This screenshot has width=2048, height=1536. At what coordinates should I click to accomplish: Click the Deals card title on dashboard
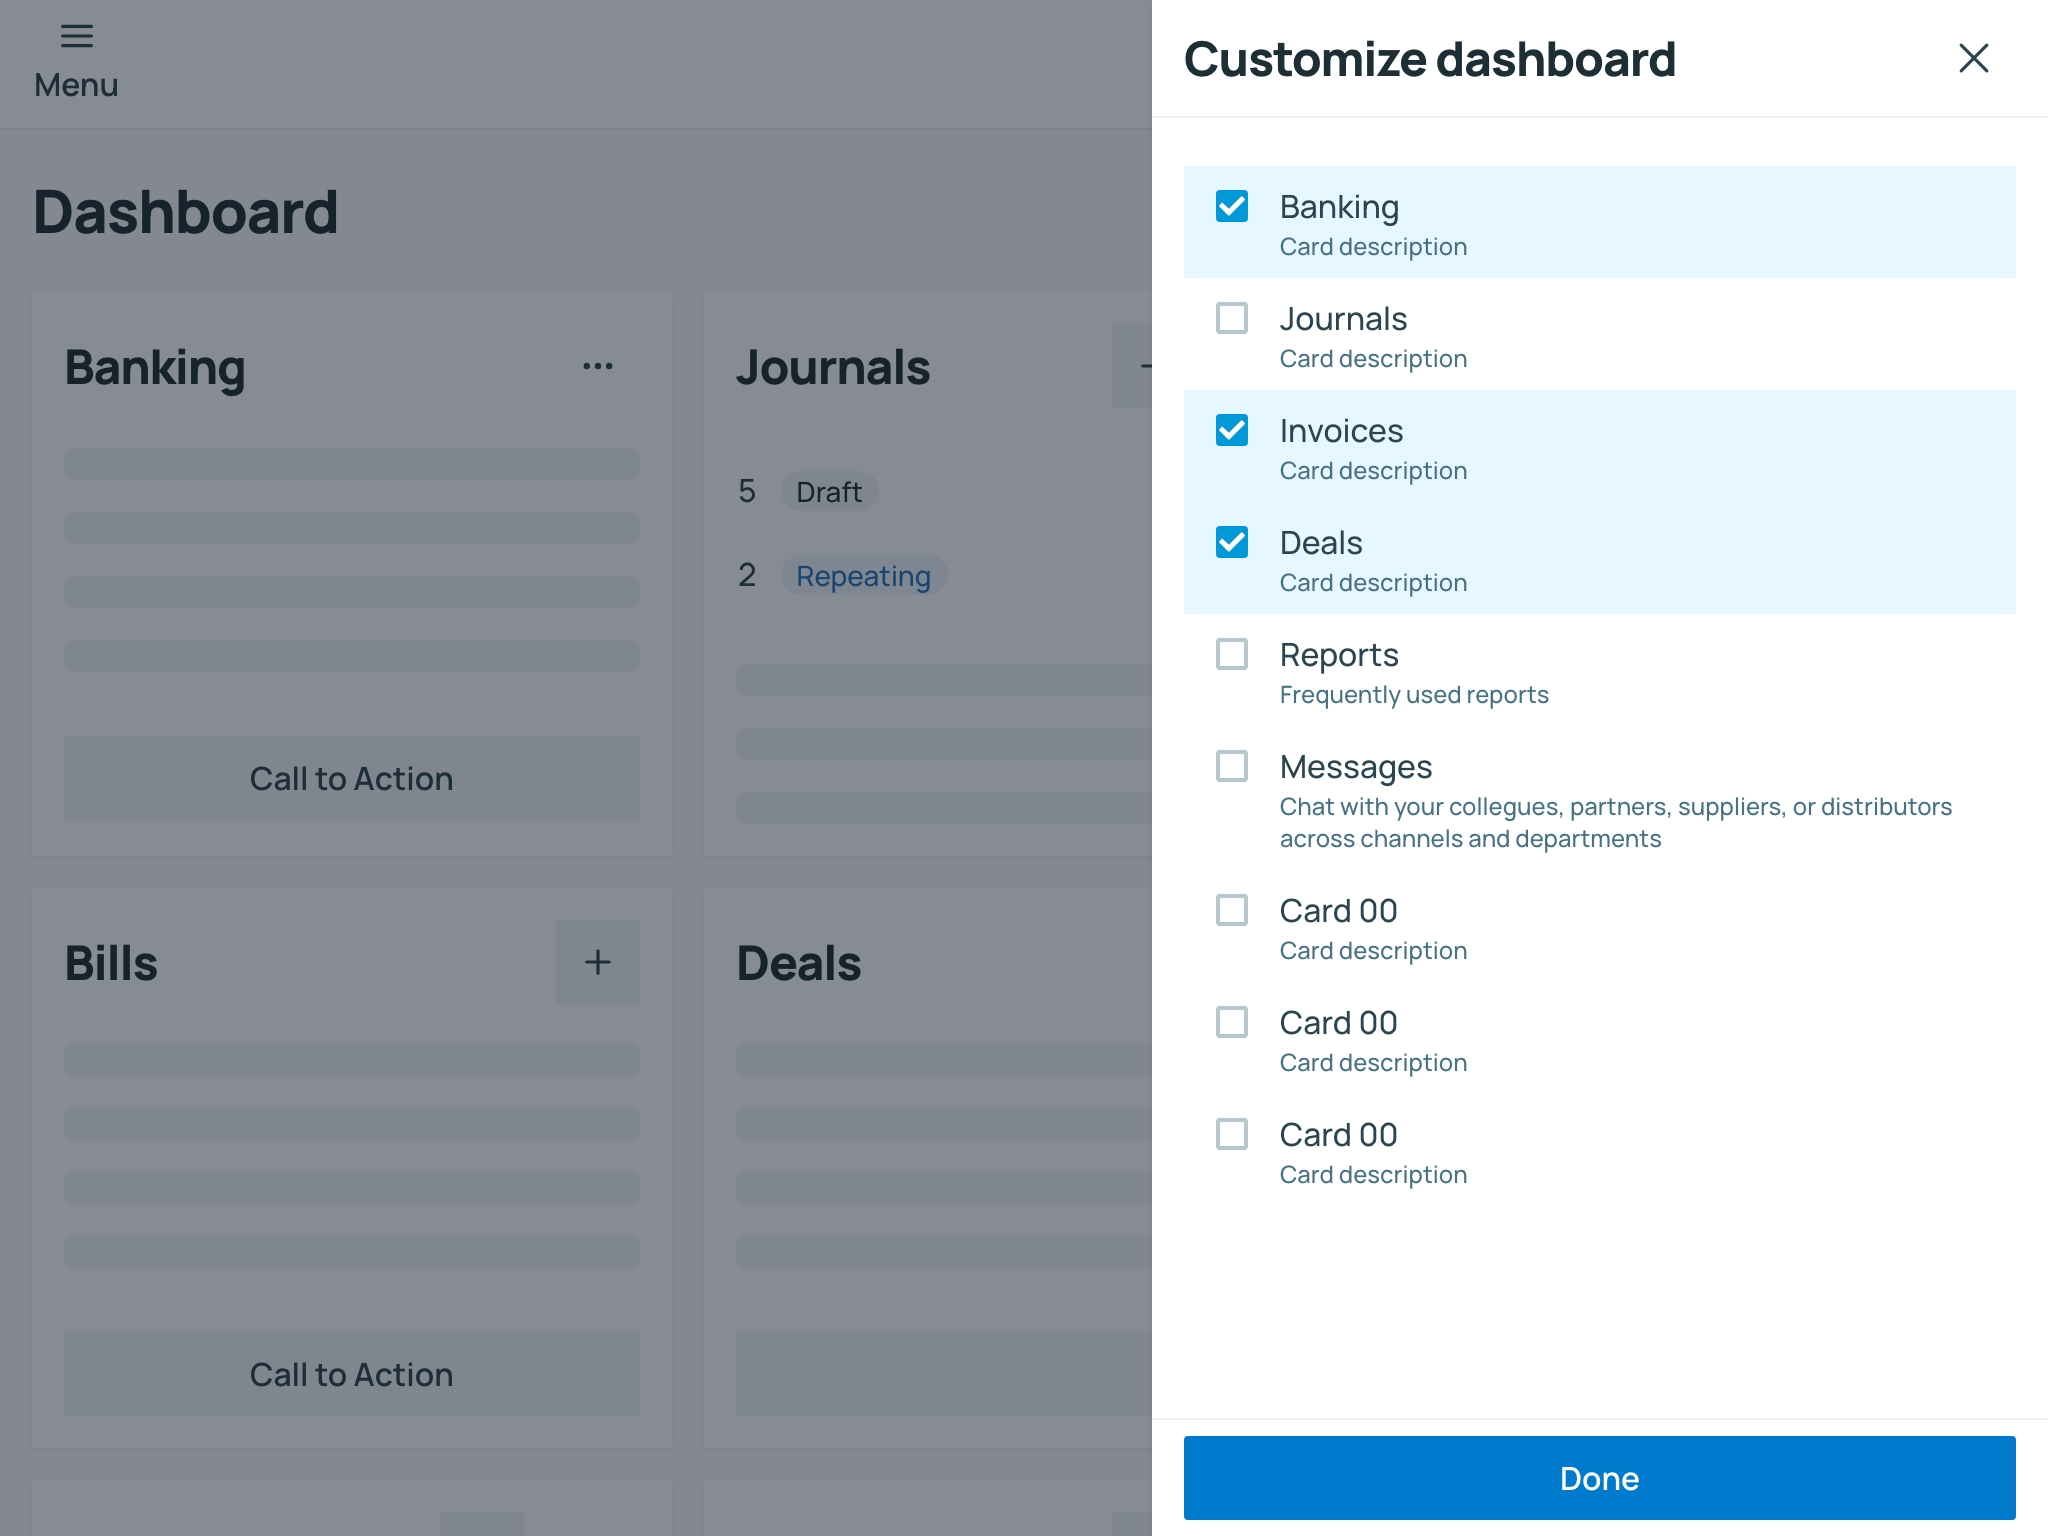coord(799,963)
